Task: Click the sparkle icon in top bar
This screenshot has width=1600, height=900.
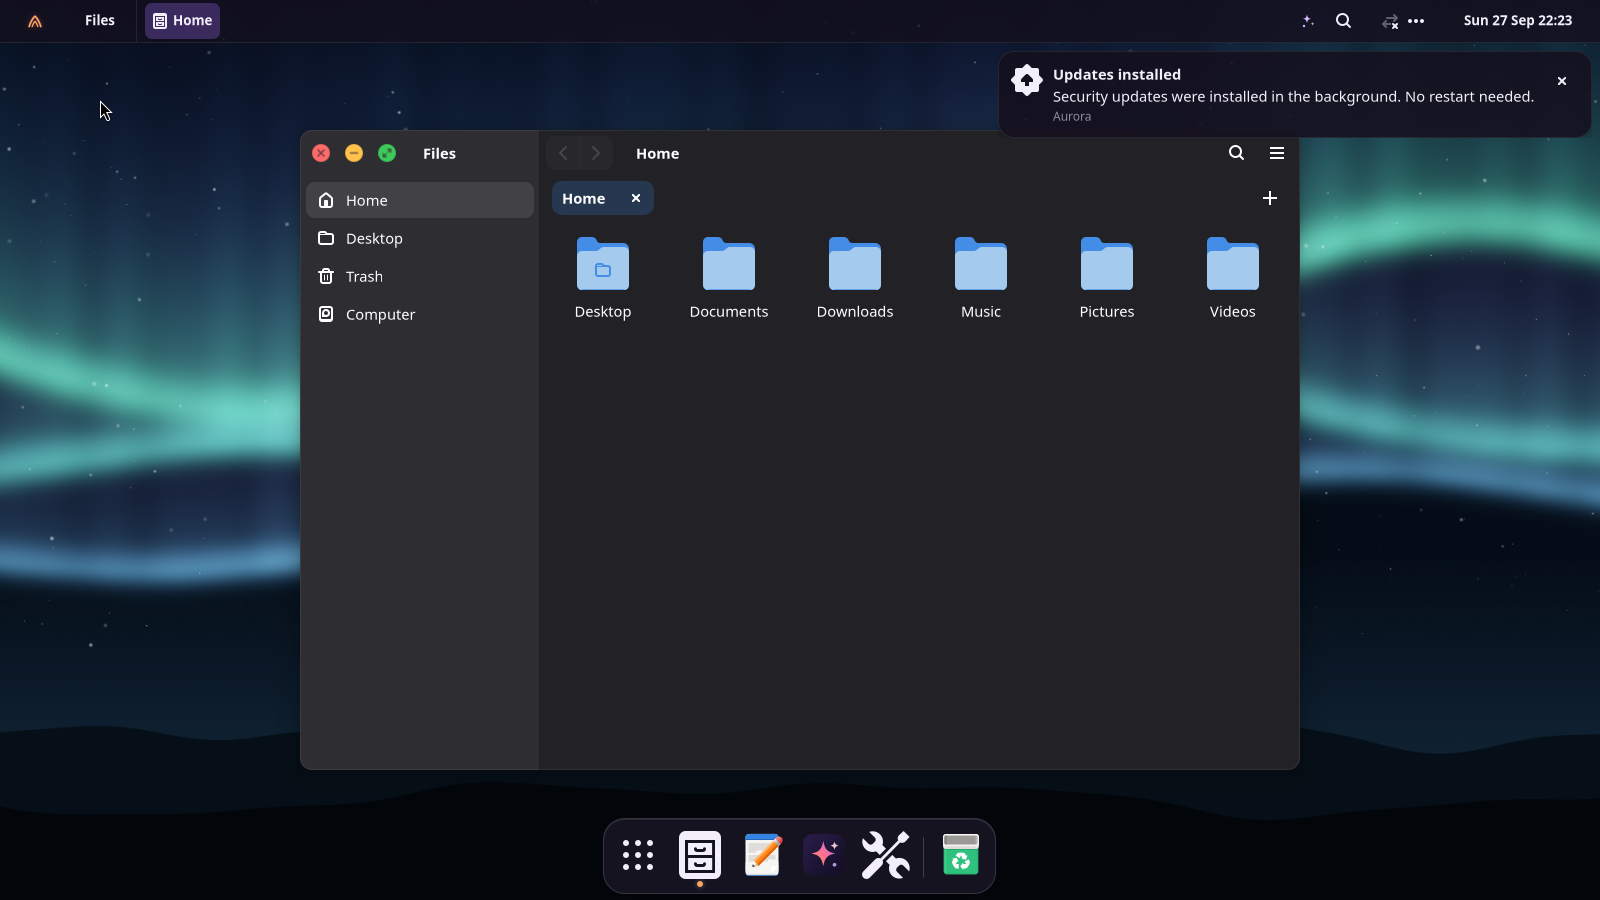Action: click(x=1308, y=21)
